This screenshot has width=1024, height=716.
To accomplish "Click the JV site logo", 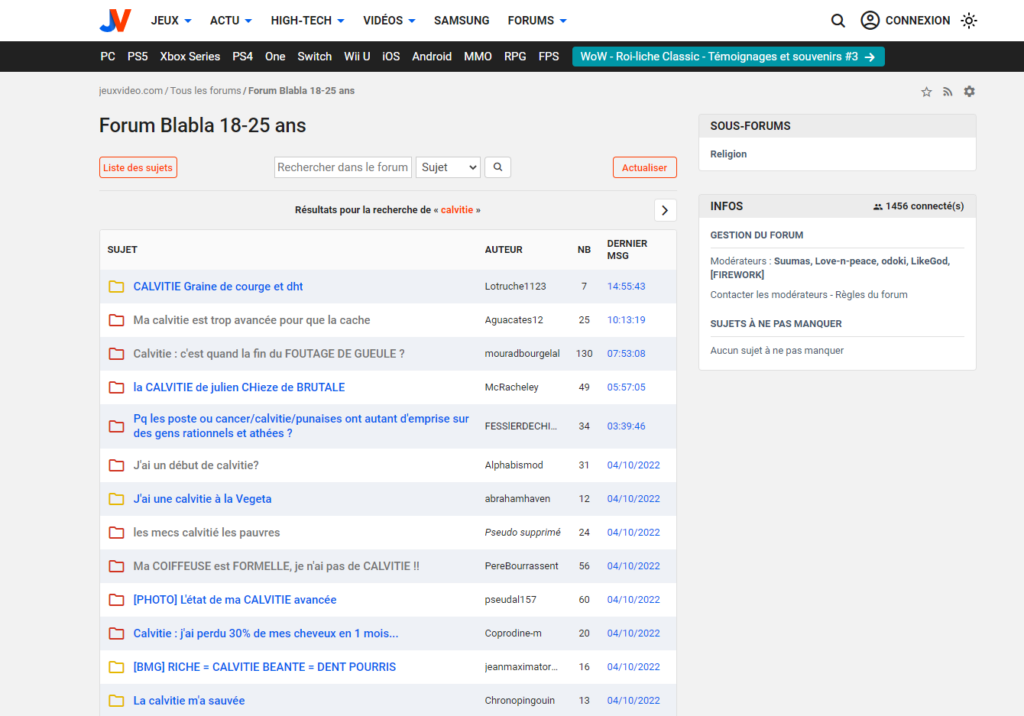I will pos(115,20).
